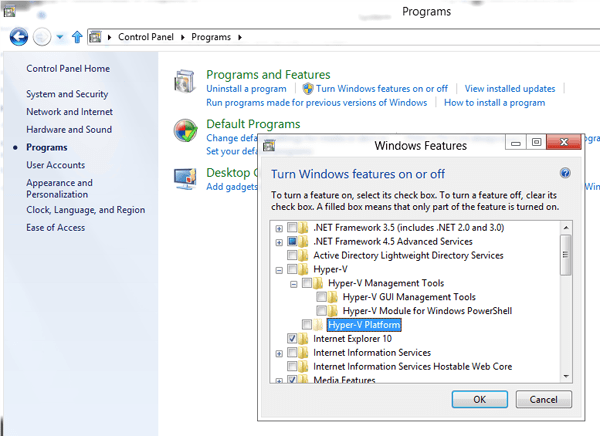Click the scroll up arrow in features list
The image size is (600, 436).
[x=566, y=228]
